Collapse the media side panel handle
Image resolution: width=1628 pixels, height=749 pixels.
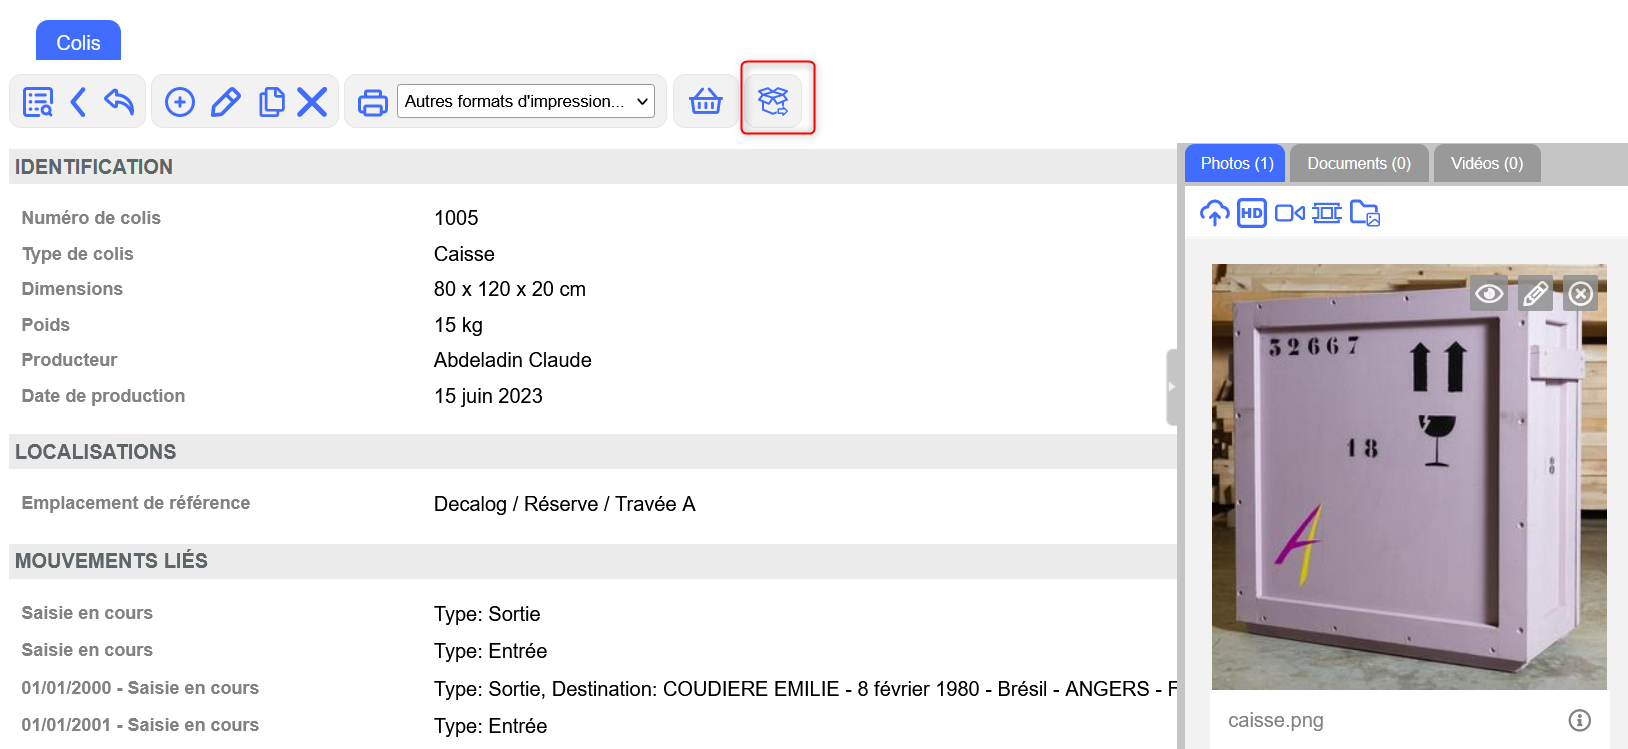[1172, 387]
